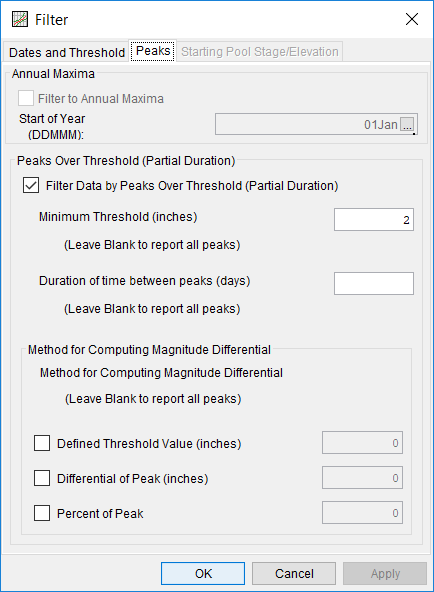Viewport: 434px width, 592px height.
Task: Confirm settings with the OK button
Action: tap(203, 574)
